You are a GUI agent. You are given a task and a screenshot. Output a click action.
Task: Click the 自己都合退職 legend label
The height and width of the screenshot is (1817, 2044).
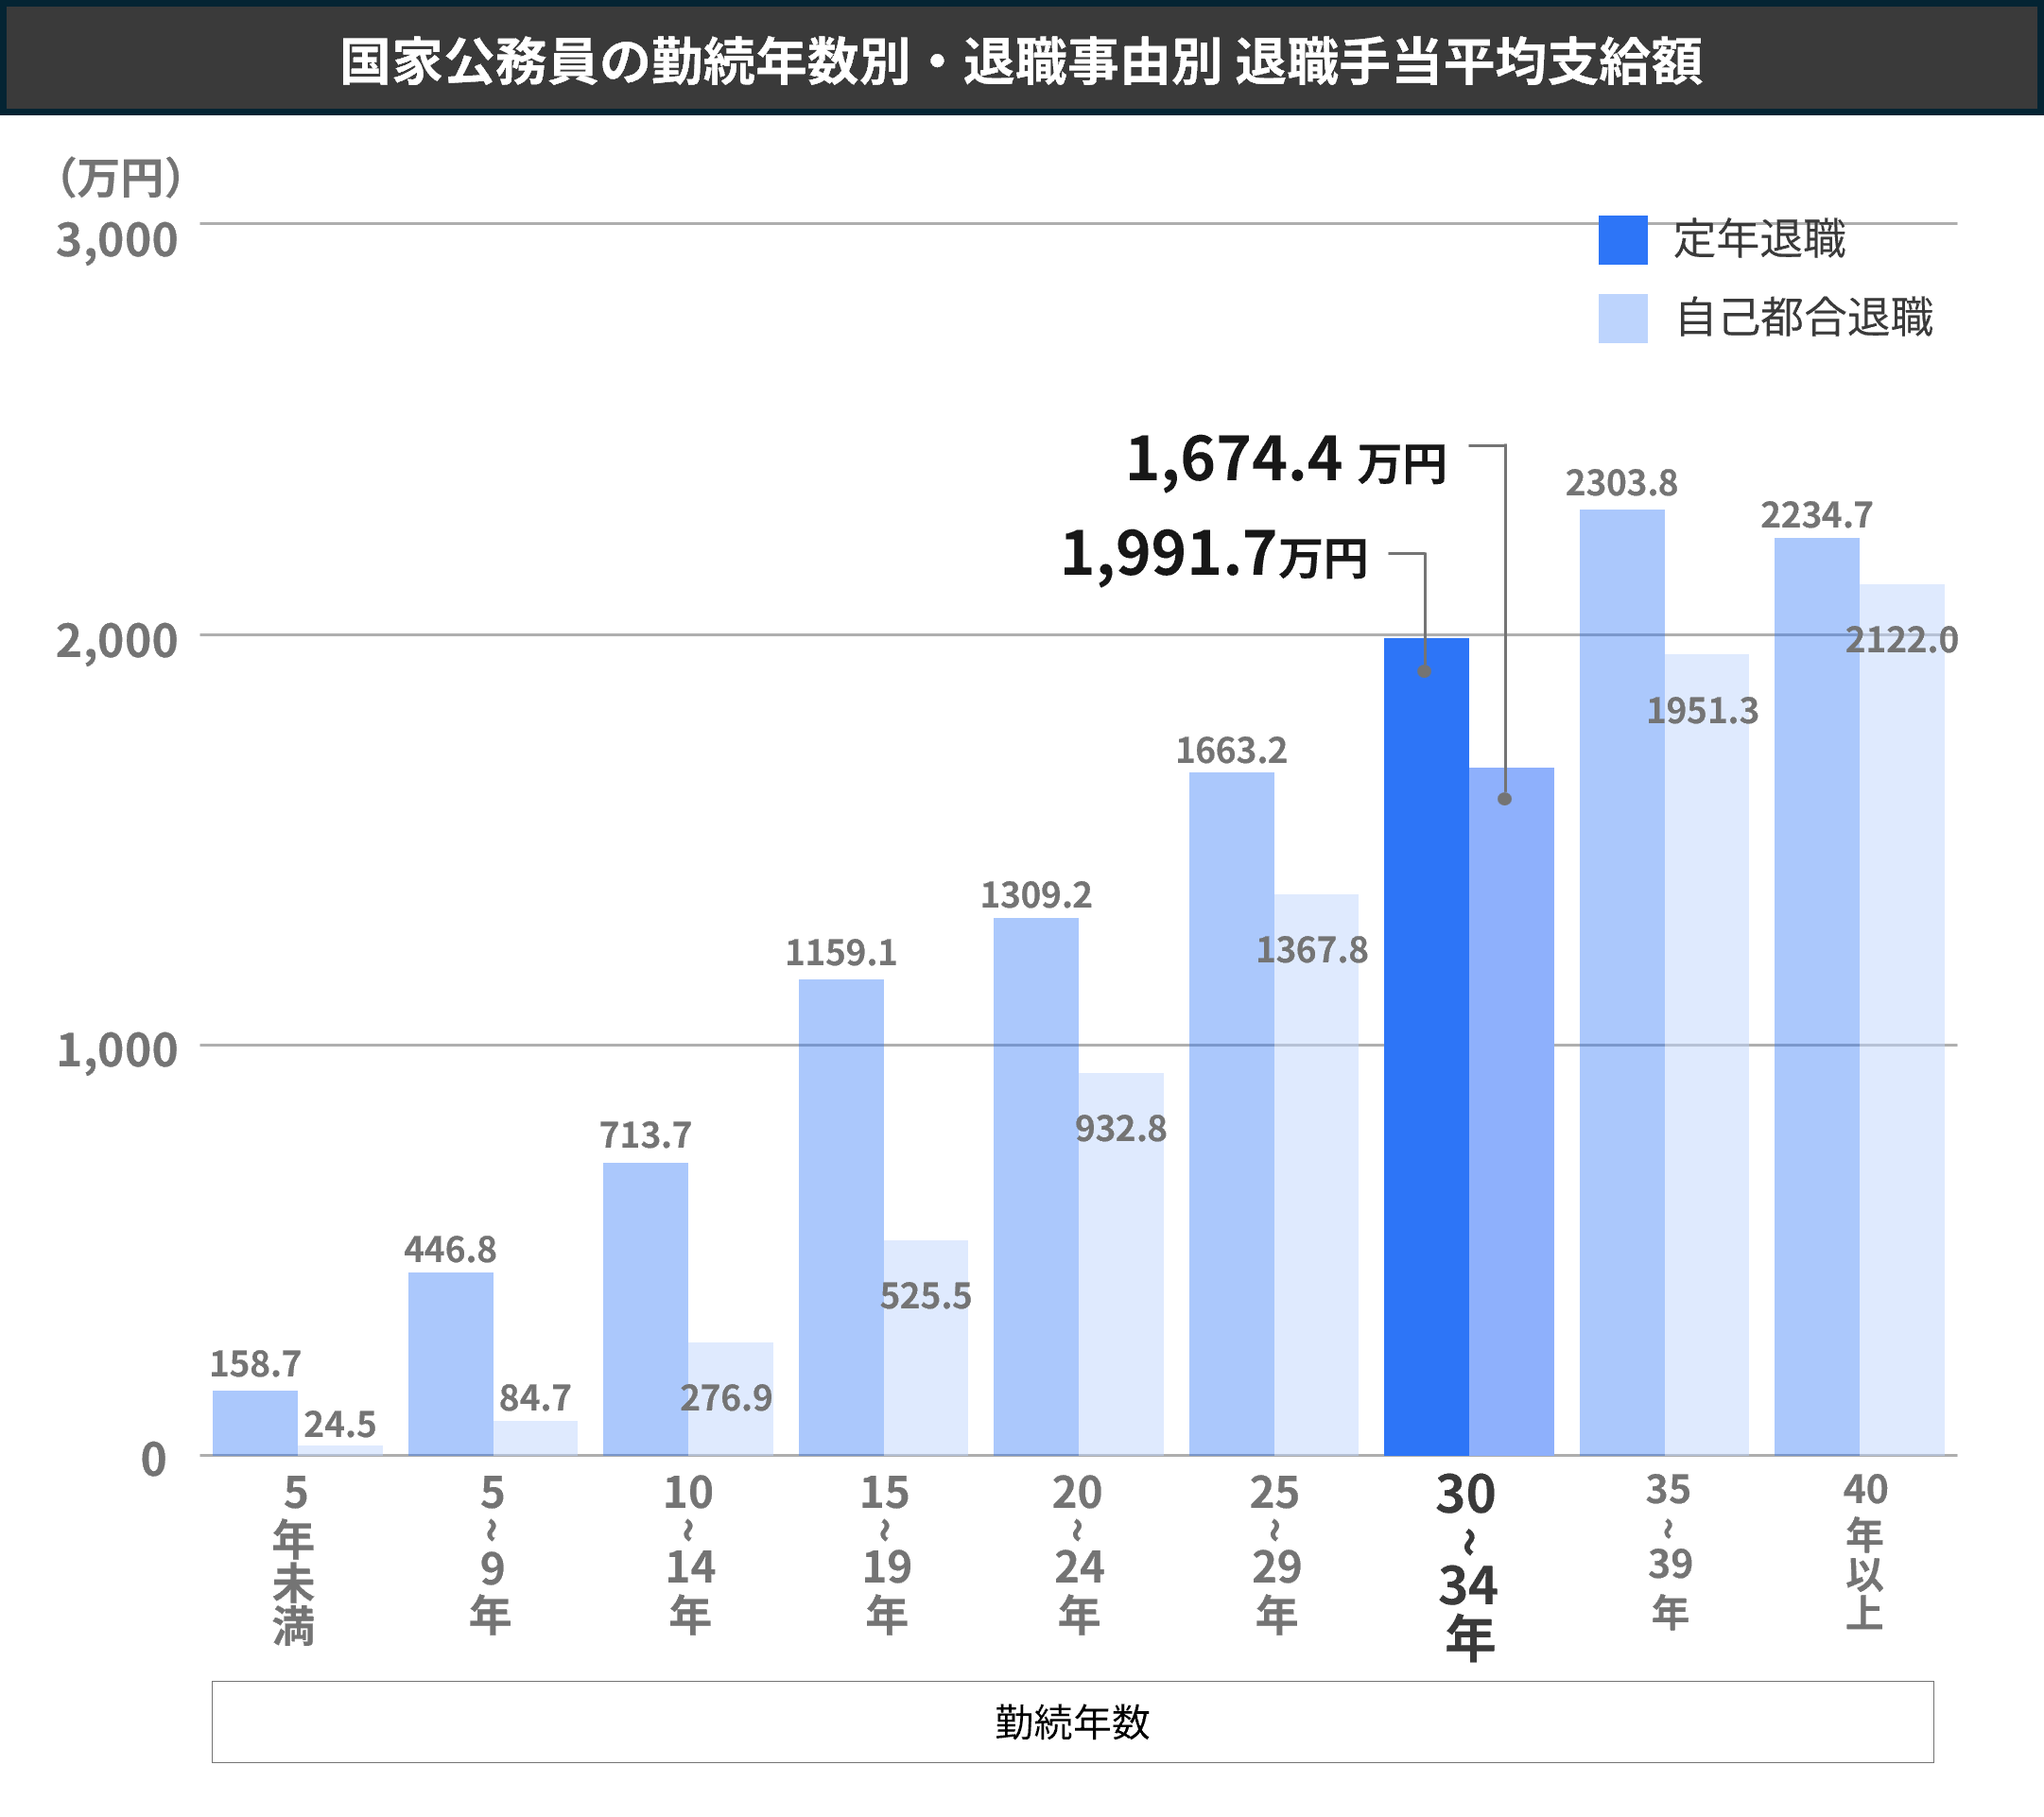click(1803, 318)
